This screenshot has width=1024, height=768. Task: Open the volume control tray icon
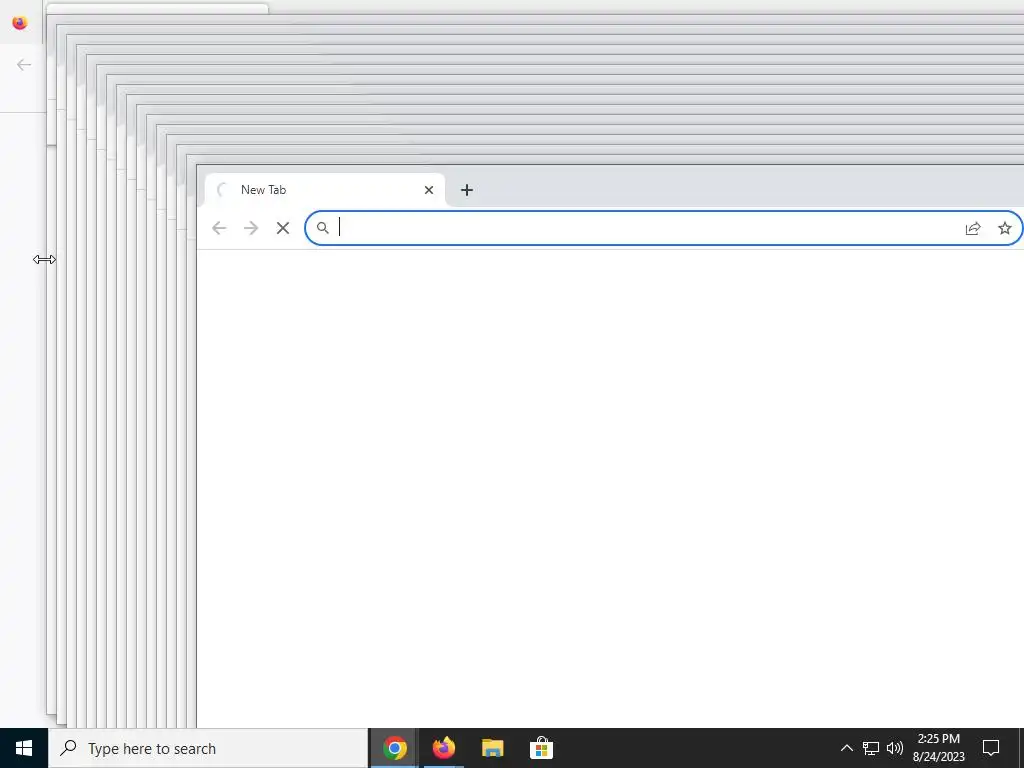pos(895,748)
